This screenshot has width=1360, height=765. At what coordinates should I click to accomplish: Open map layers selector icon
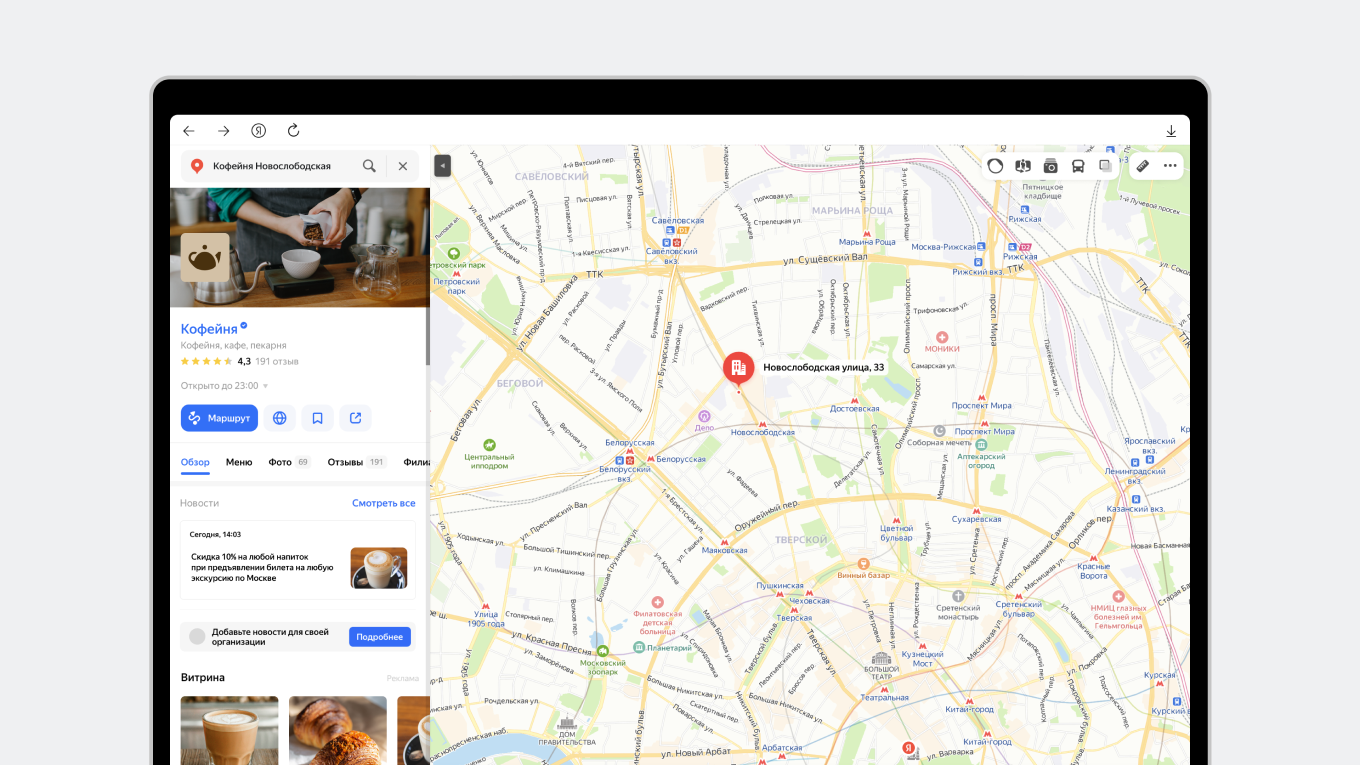1106,166
